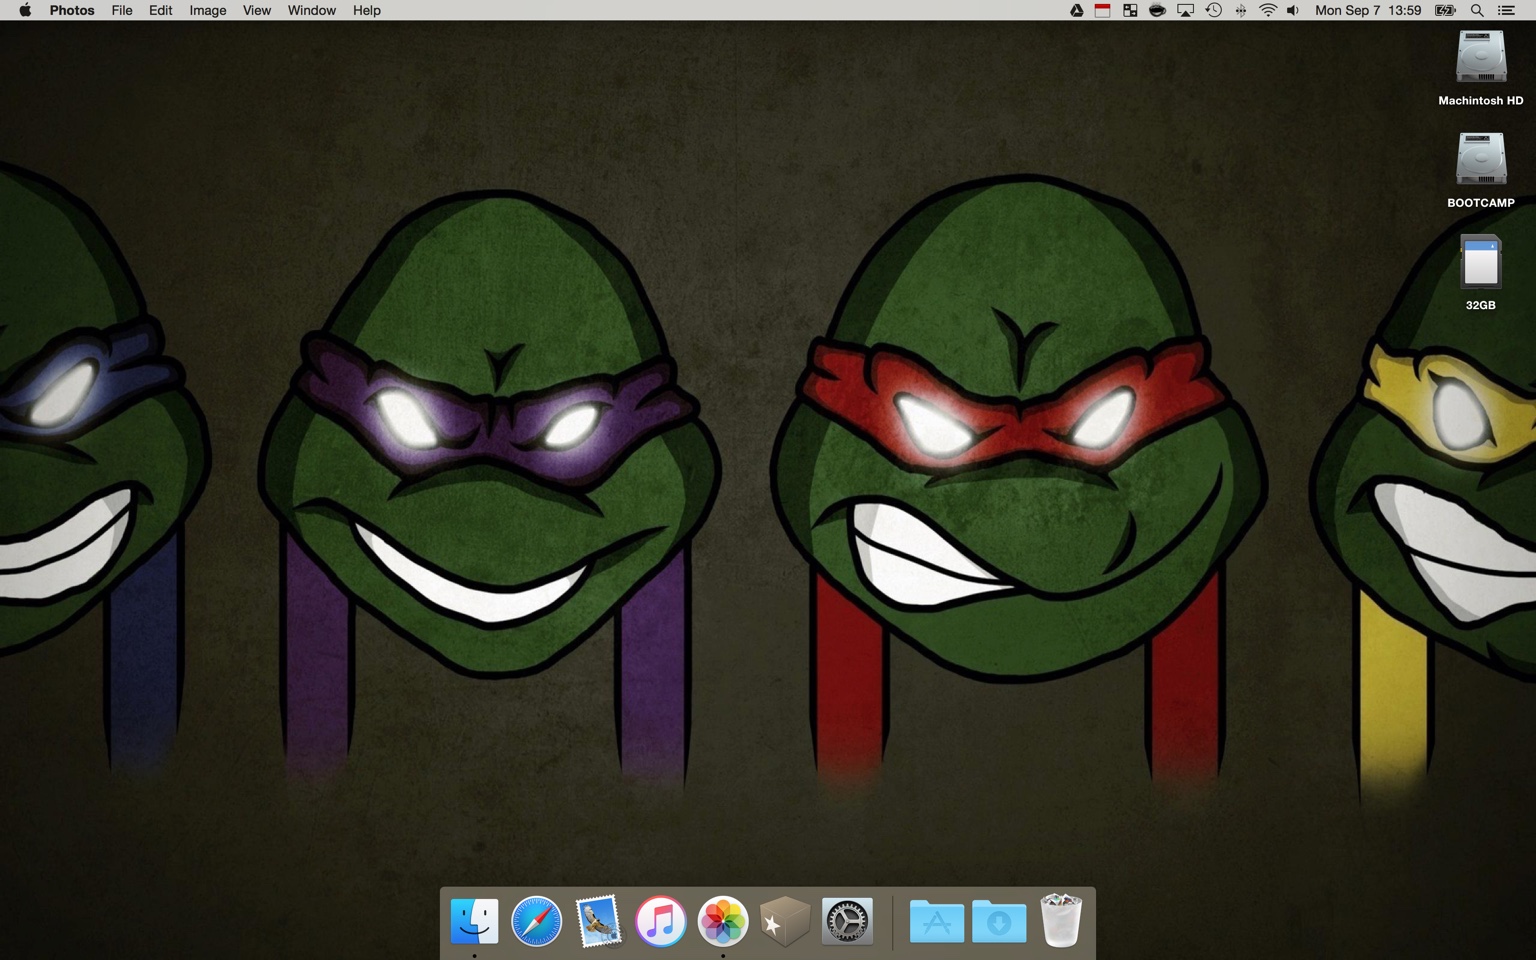This screenshot has width=1536, height=960.
Task: Click the red calendar menu bar icon
Action: pyautogui.click(x=1102, y=10)
